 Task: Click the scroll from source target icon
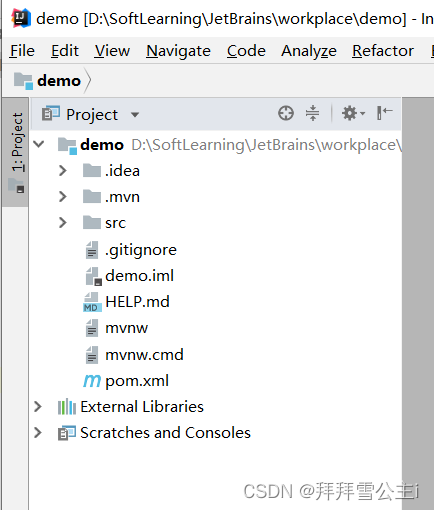(286, 113)
